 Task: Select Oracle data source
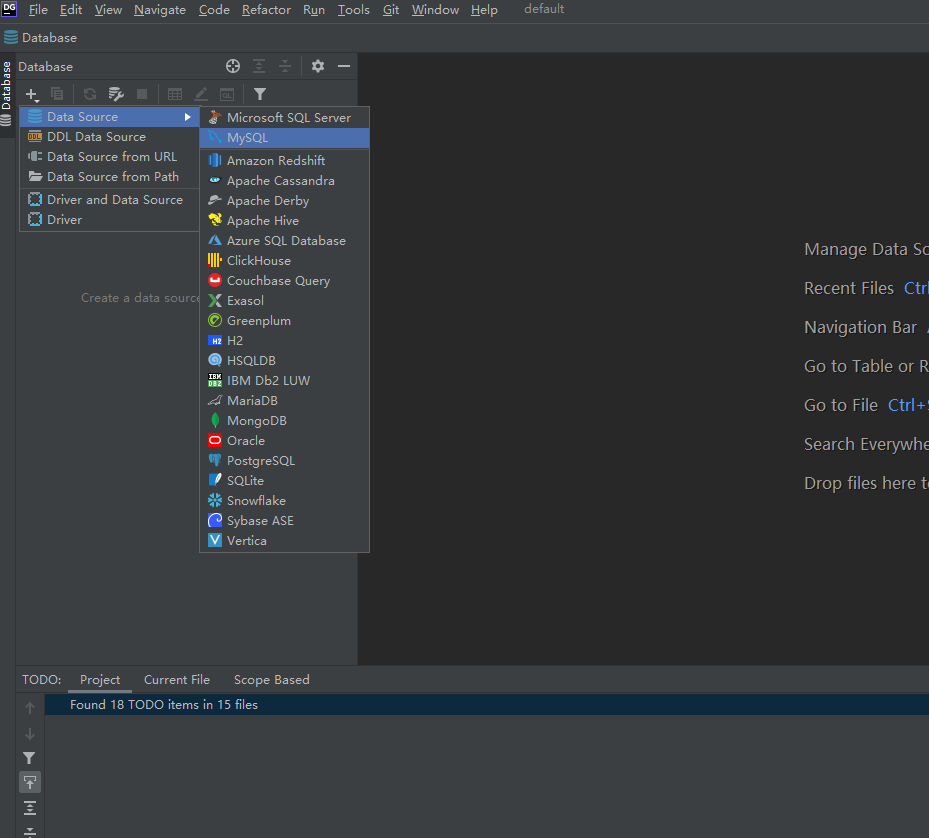click(x=284, y=441)
